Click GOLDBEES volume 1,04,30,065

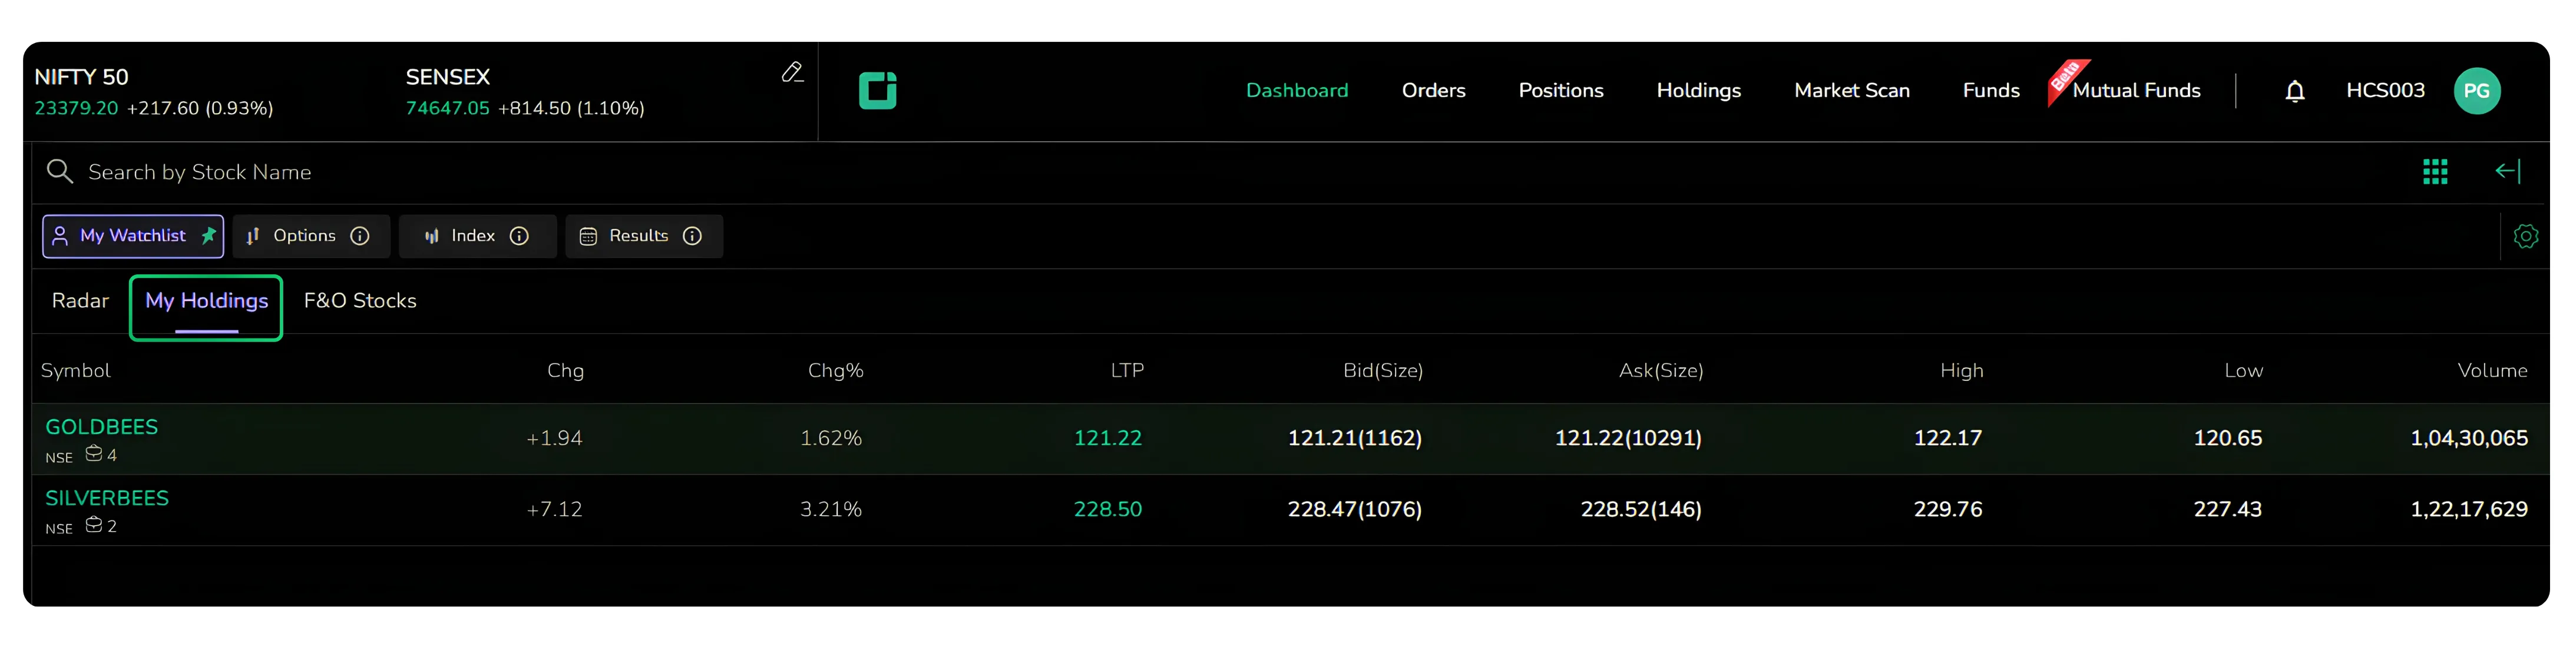2468,438
